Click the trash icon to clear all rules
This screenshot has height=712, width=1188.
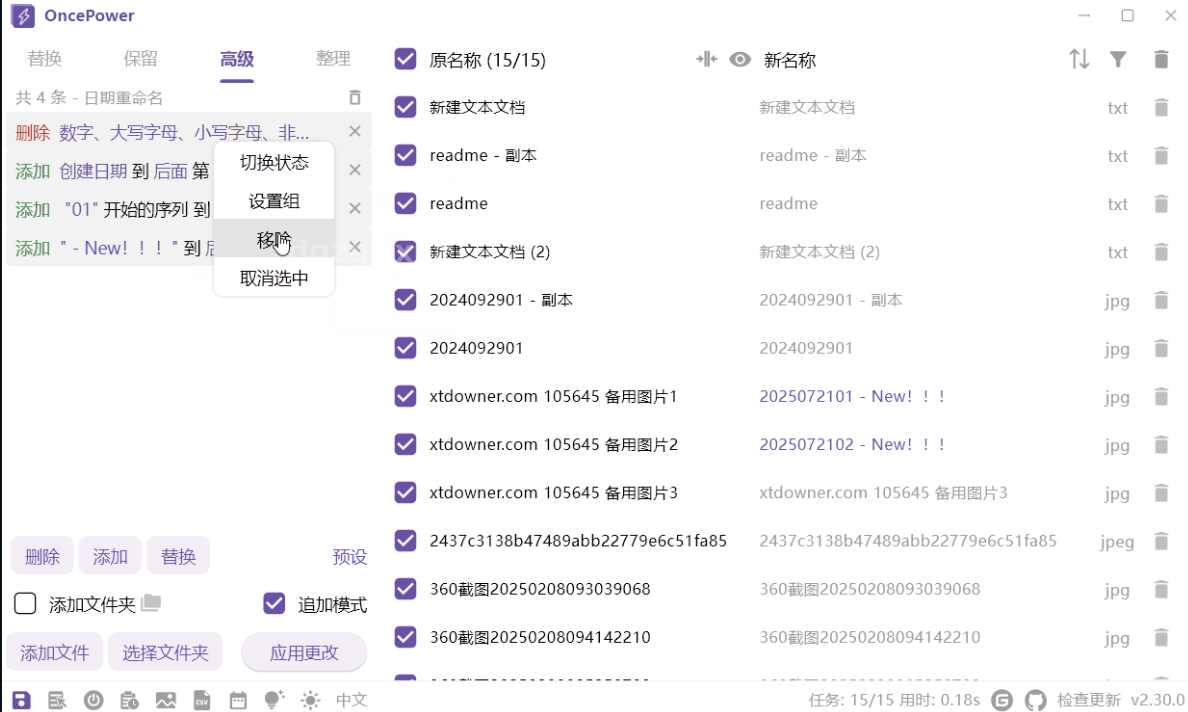tap(355, 98)
